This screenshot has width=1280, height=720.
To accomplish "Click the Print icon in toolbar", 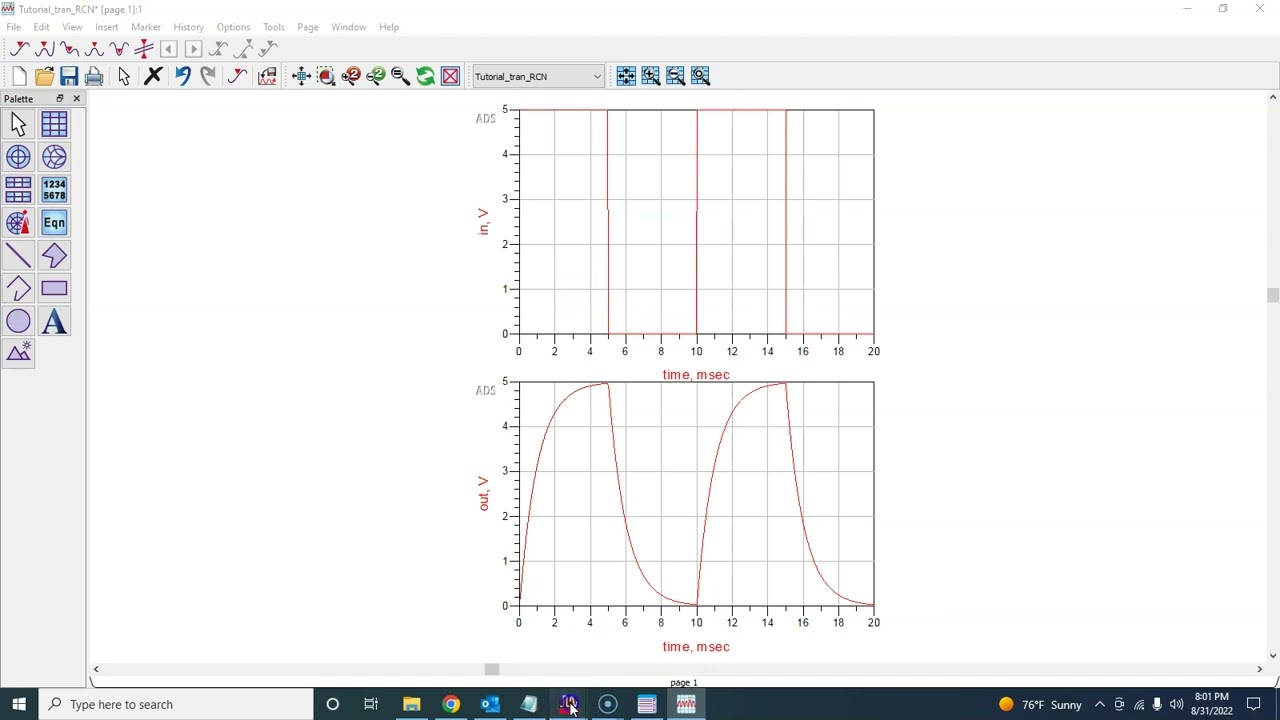I will (94, 77).
